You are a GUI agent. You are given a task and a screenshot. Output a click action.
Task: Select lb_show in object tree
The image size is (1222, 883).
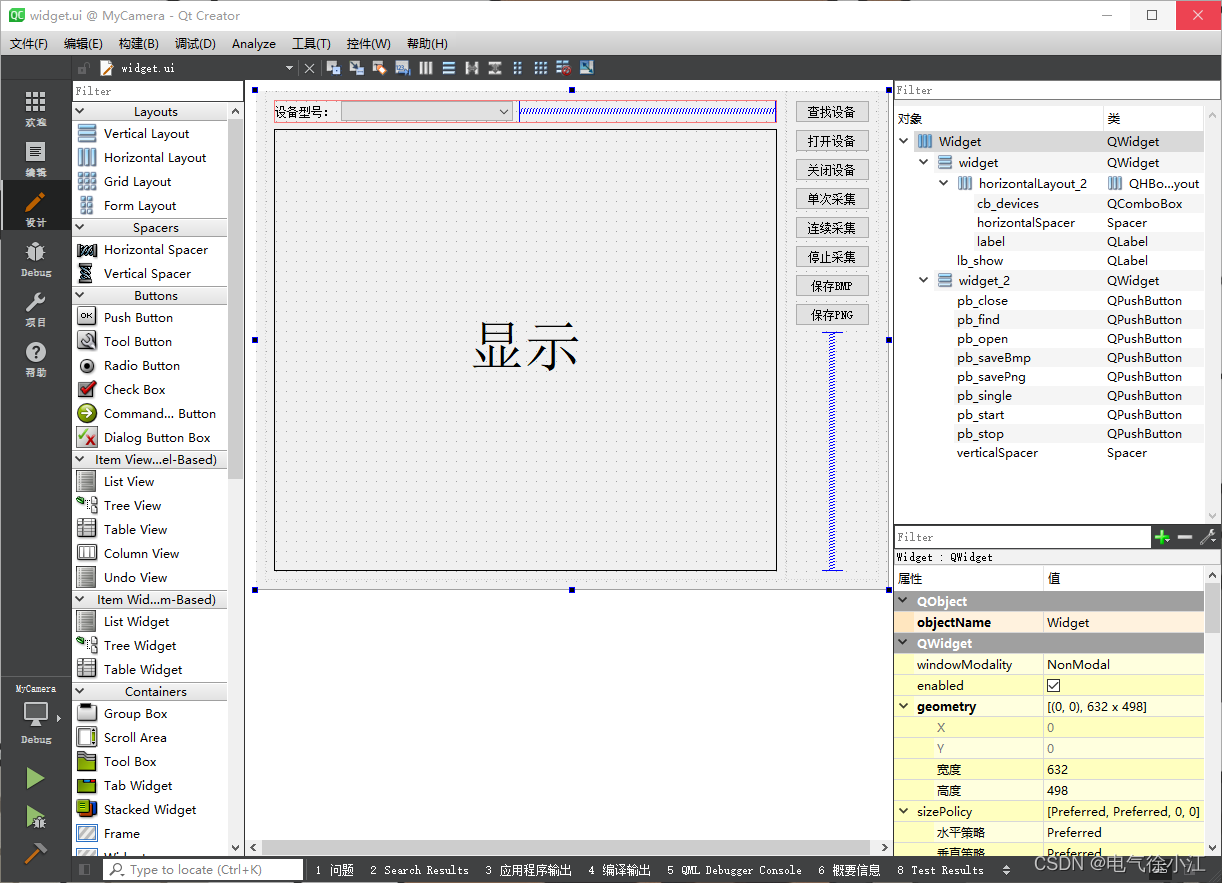[980, 261]
